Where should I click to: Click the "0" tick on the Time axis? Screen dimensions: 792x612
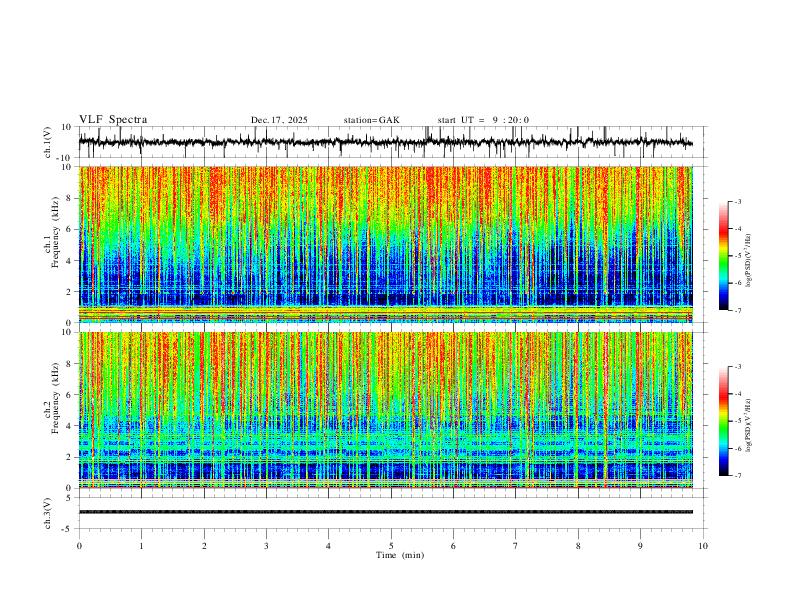point(79,546)
